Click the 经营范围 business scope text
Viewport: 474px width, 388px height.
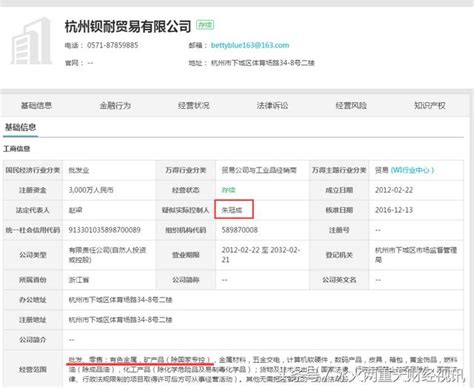[x=263, y=369]
